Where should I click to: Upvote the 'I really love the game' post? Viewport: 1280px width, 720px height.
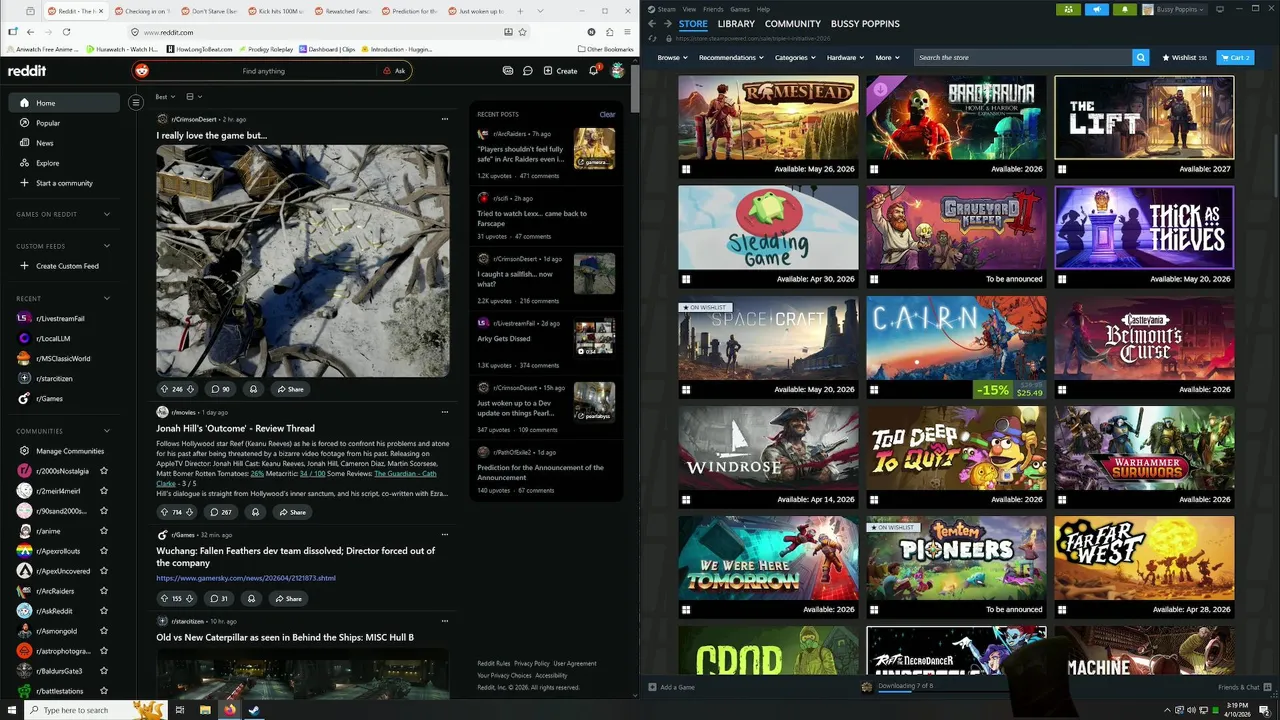point(165,389)
